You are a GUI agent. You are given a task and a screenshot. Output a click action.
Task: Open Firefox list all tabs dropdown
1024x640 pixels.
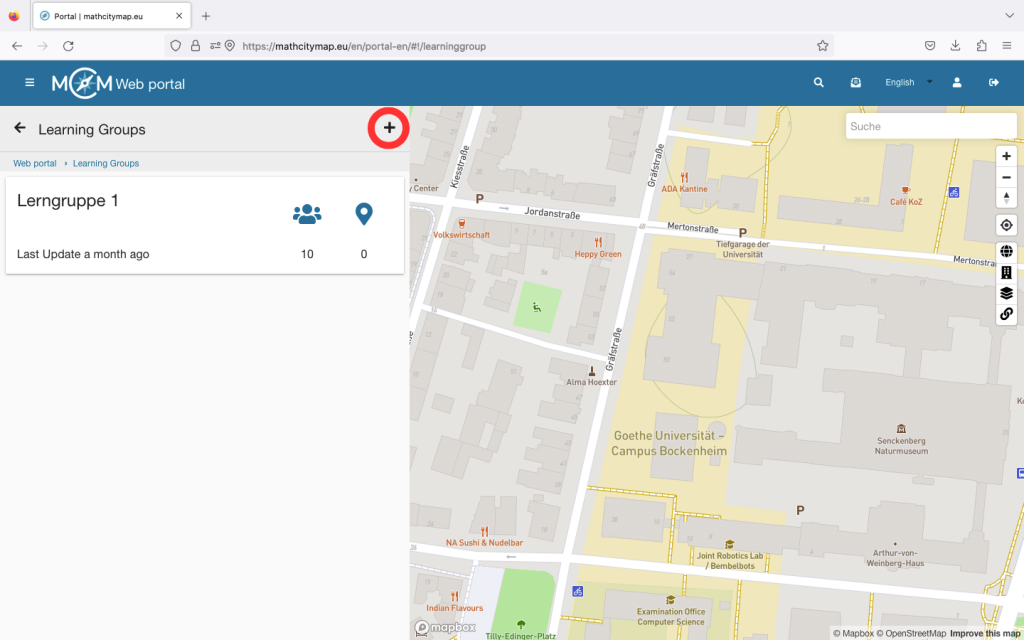pos(1008,16)
